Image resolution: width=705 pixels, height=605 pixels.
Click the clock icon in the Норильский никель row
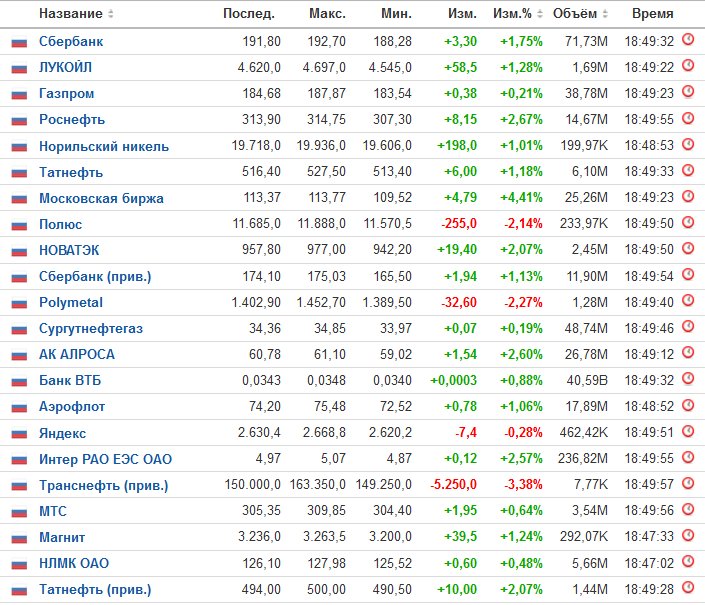coord(688,144)
